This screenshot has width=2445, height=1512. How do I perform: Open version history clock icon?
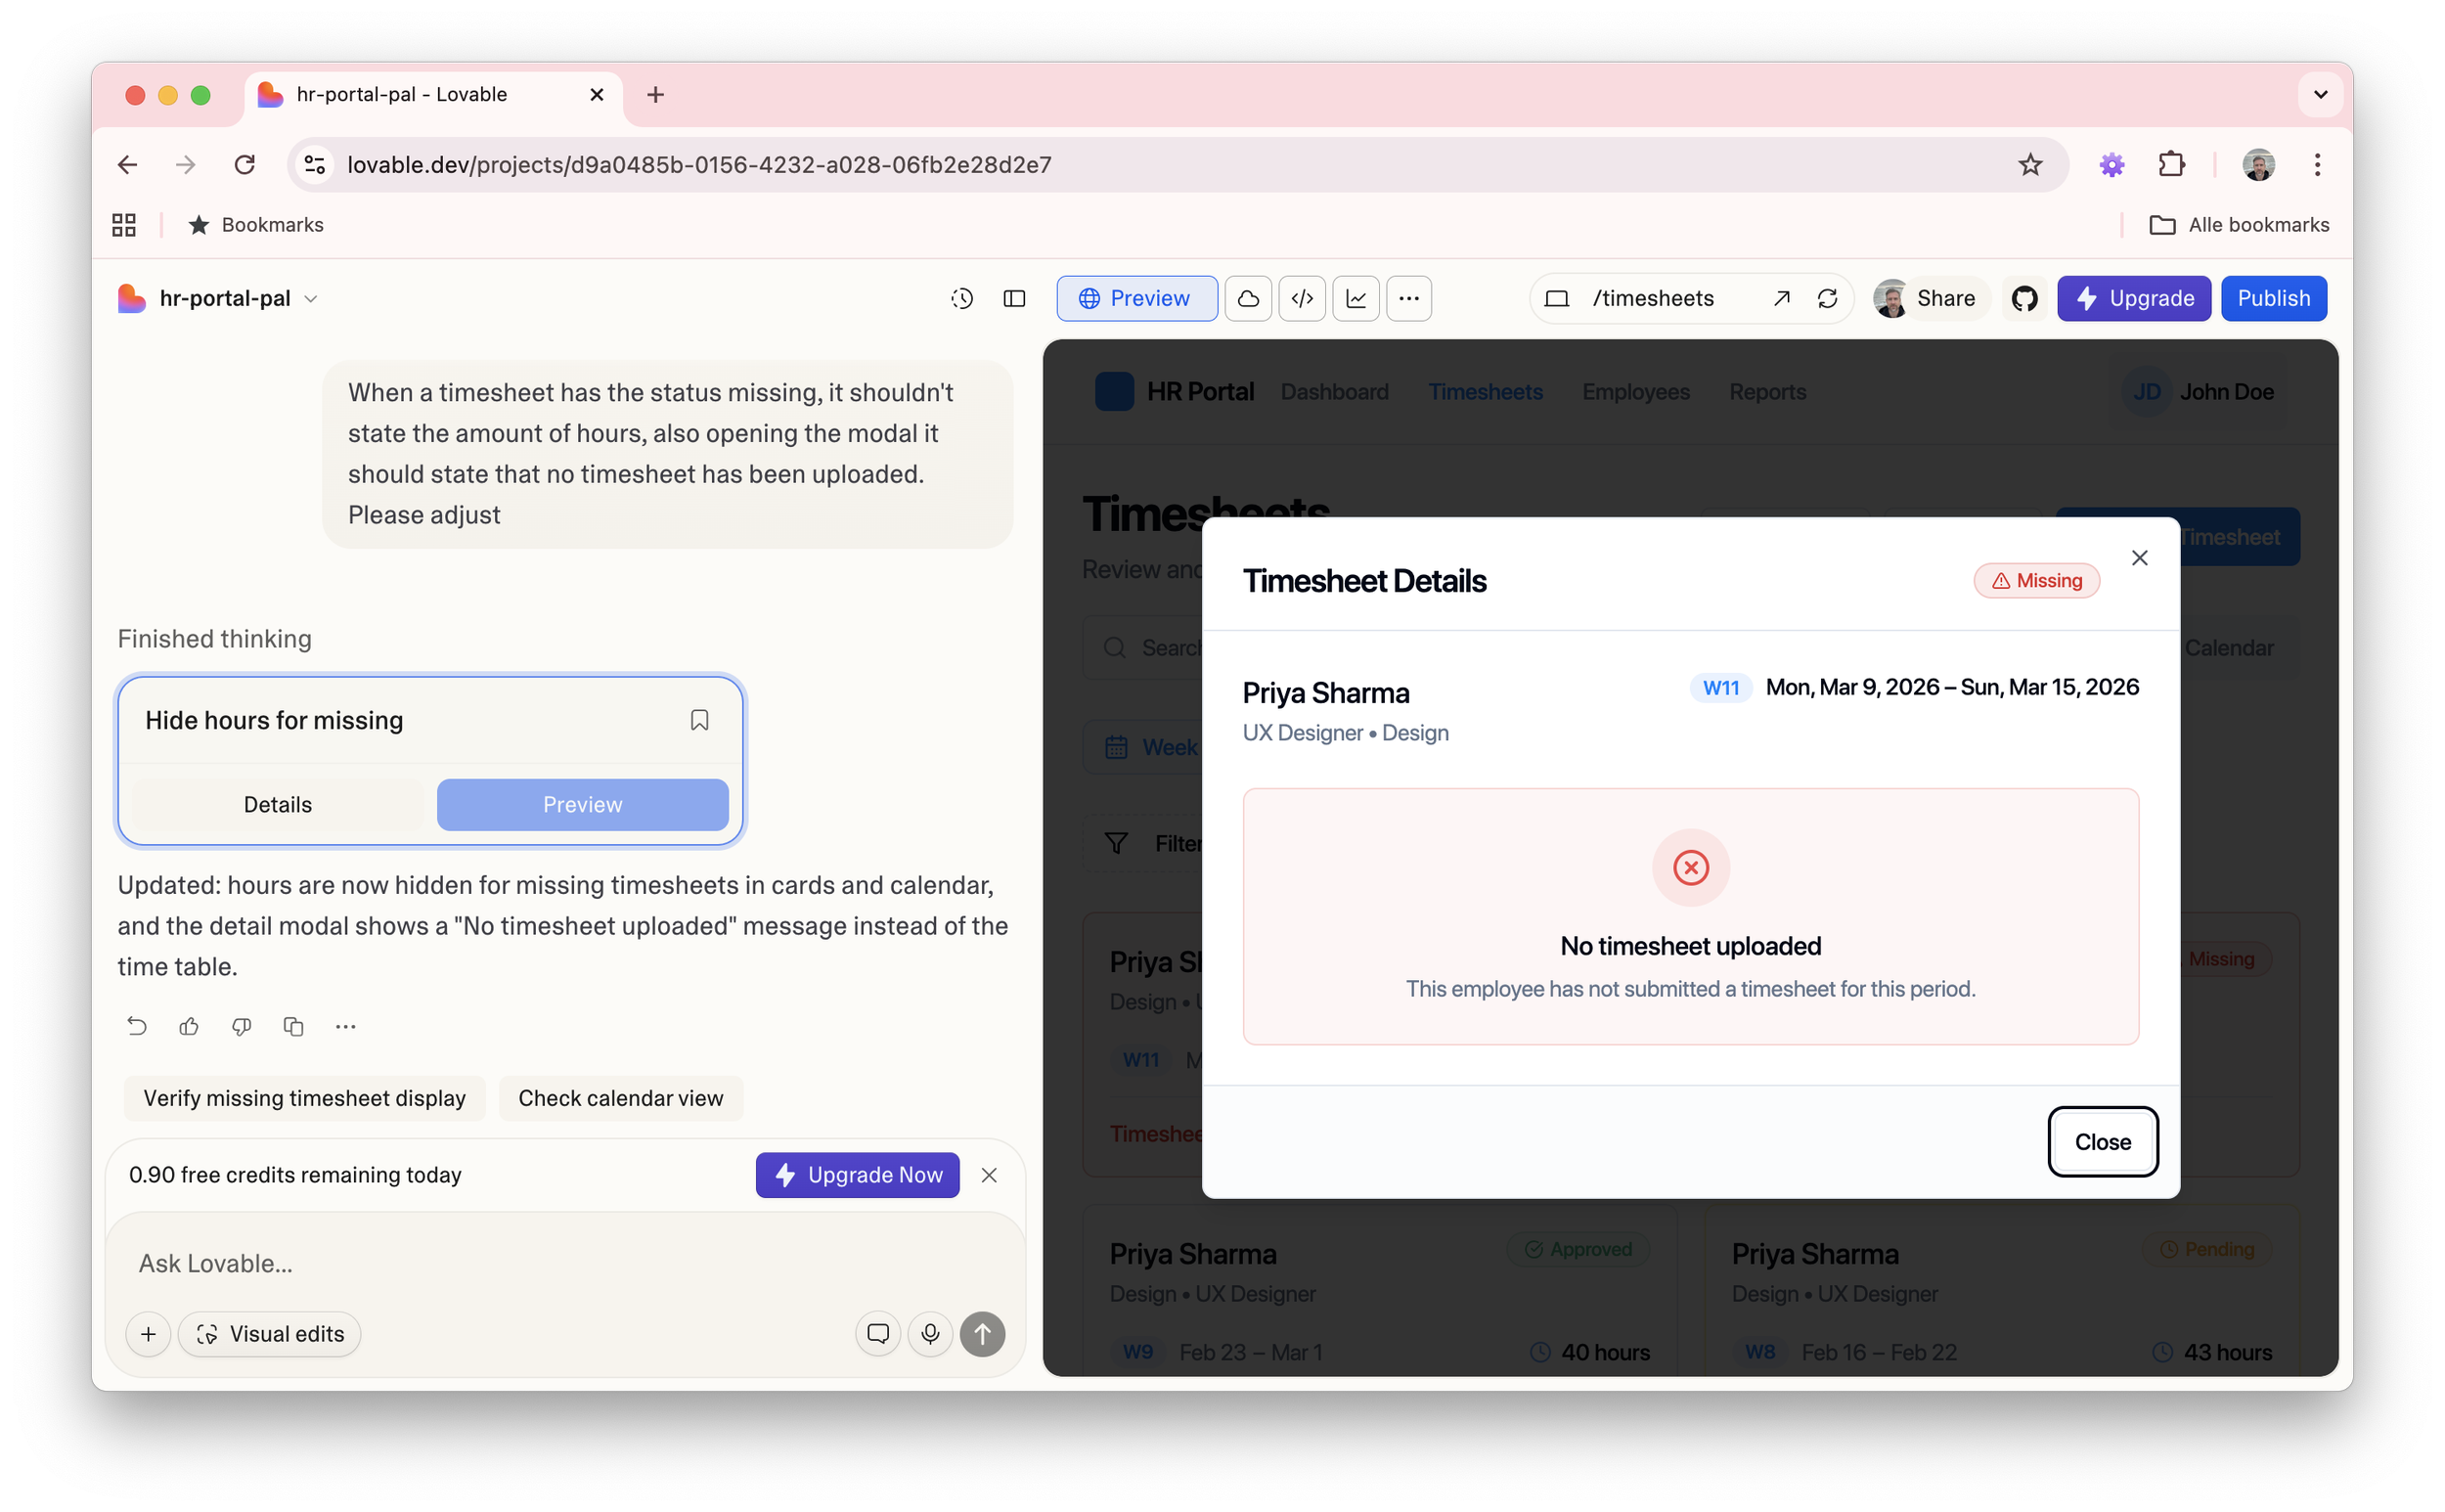click(x=961, y=298)
